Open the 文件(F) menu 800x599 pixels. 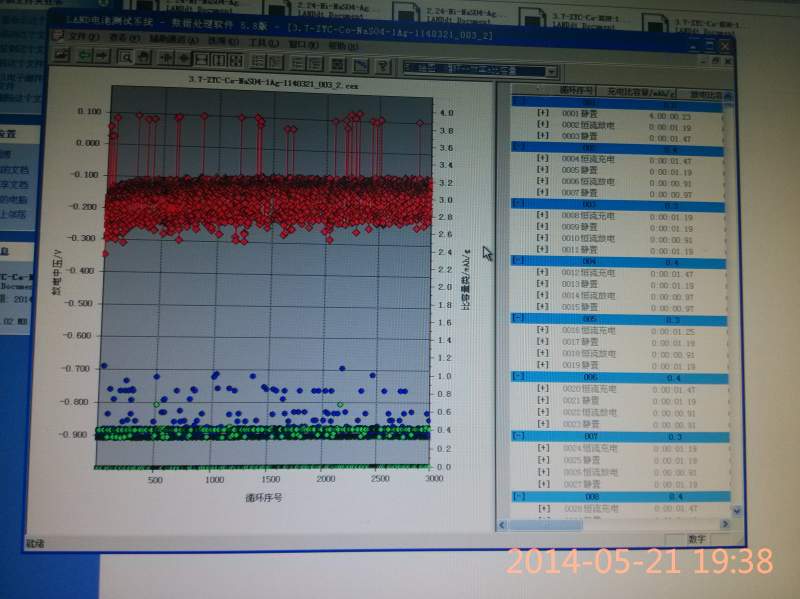(84, 37)
